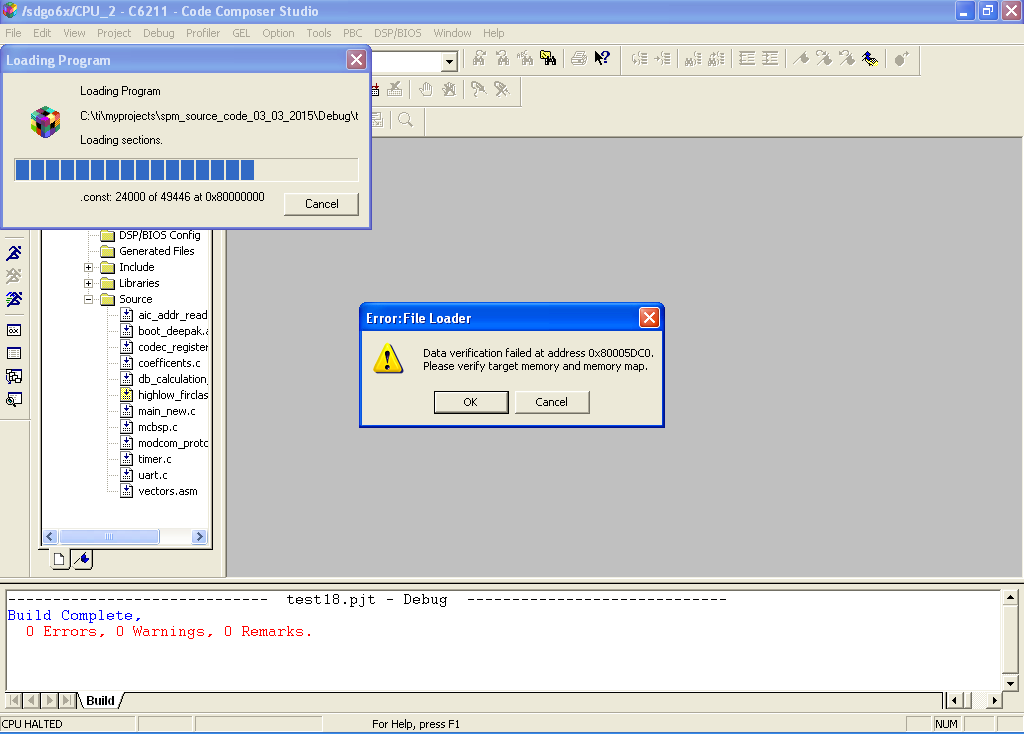This screenshot has height=734, width=1024.
Task: Select mcbsp.c in project tree
Action: click(157, 427)
